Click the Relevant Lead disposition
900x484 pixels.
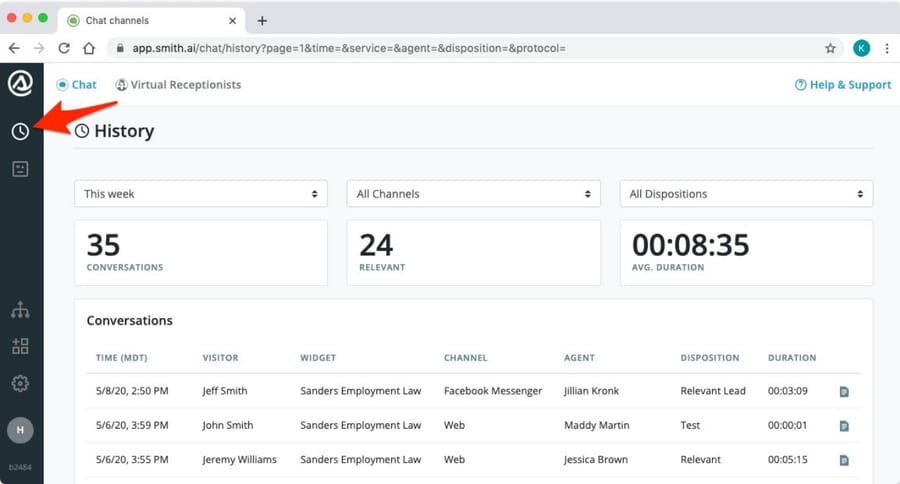point(713,391)
